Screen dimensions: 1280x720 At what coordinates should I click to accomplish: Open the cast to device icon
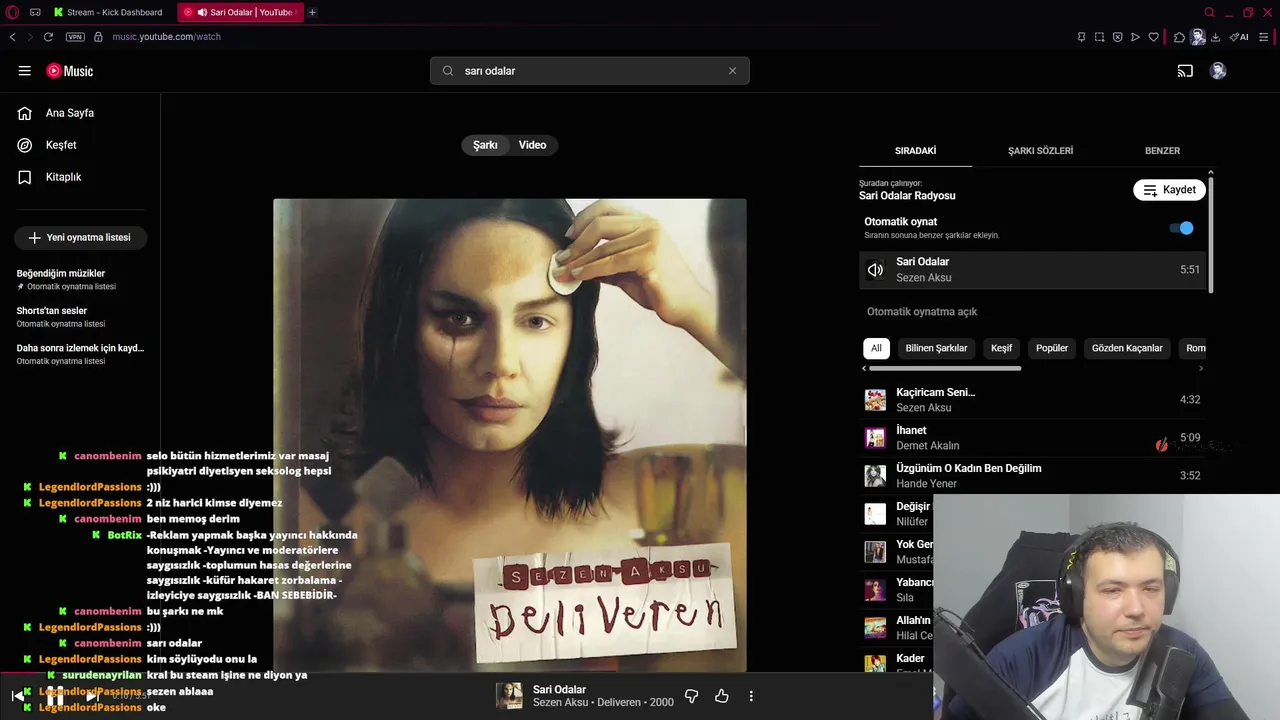[x=1185, y=71]
